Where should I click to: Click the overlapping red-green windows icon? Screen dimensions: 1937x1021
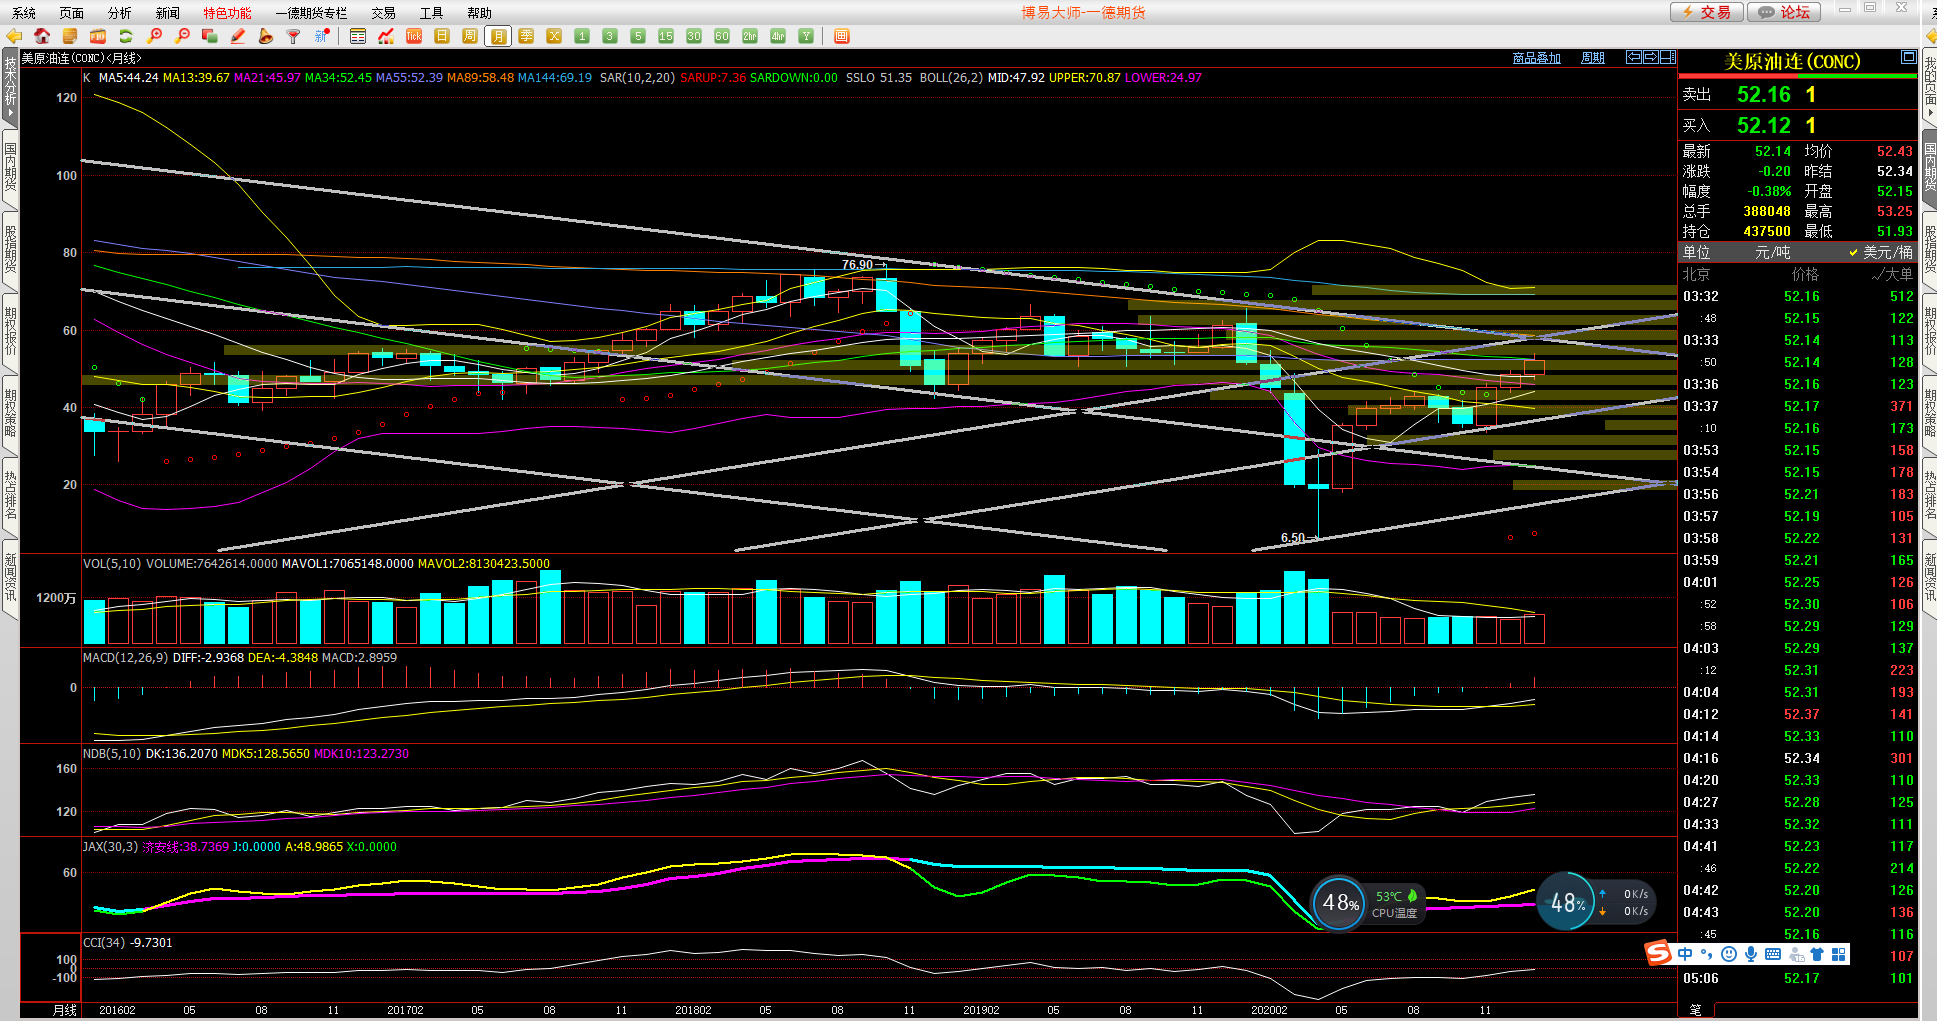pyautogui.click(x=210, y=36)
